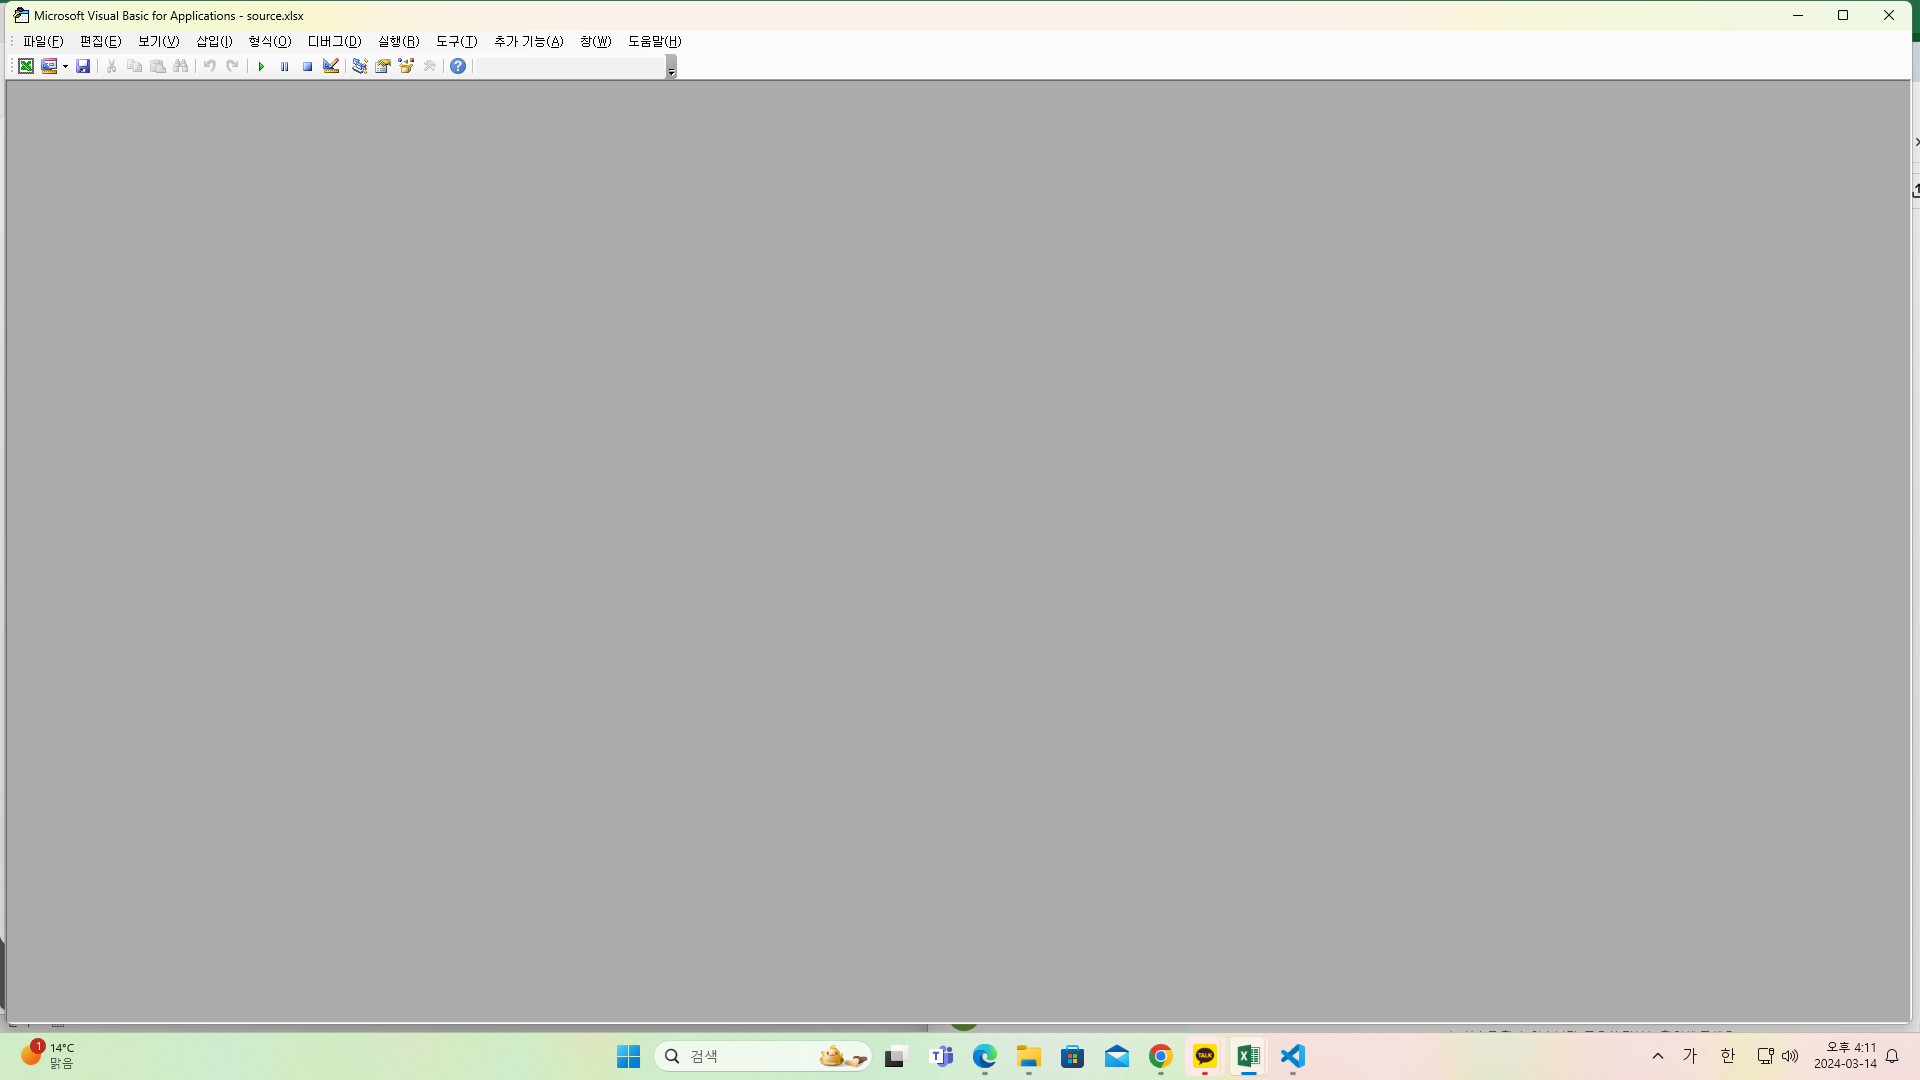
Task: Open the 도움말(H) menu
Action: (x=654, y=41)
